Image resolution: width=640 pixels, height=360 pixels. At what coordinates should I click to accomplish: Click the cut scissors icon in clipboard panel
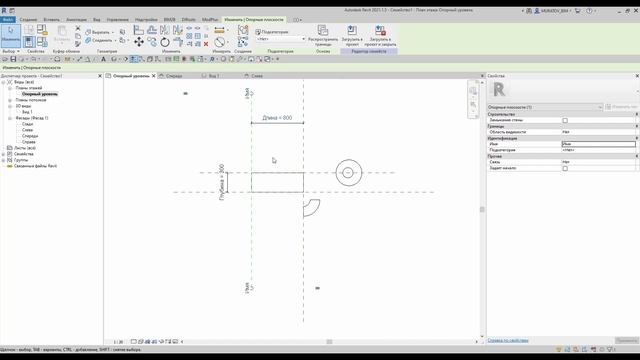point(78,28)
